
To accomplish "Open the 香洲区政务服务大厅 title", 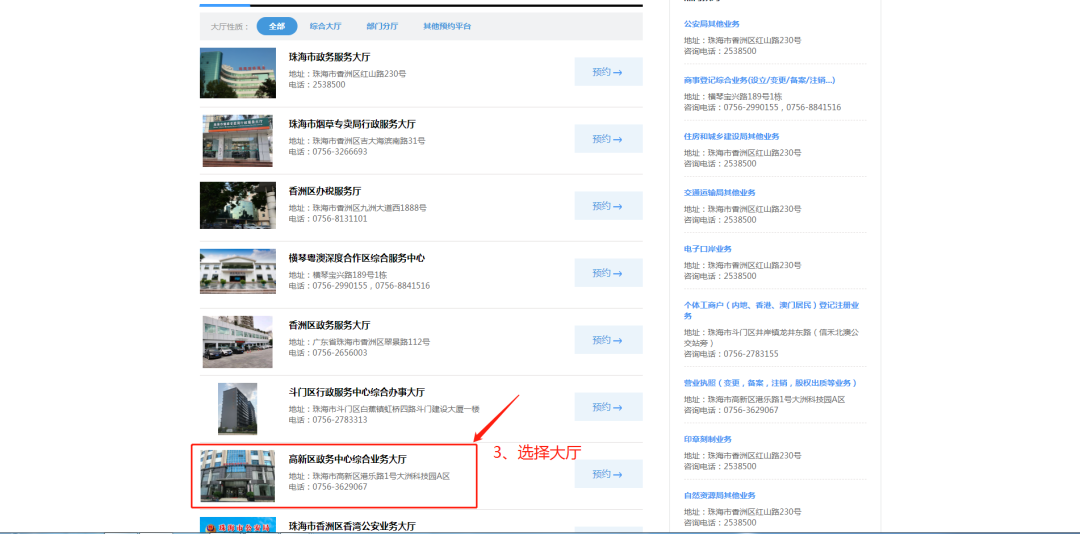I will click(329, 325).
